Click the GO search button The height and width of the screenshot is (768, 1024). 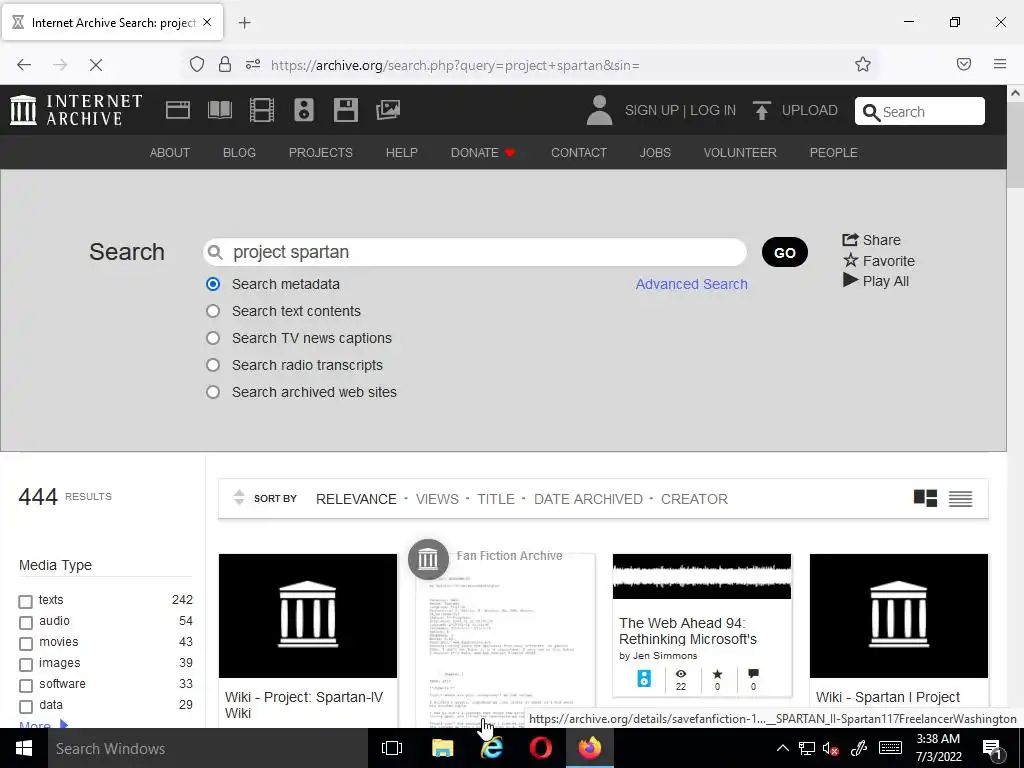click(784, 253)
